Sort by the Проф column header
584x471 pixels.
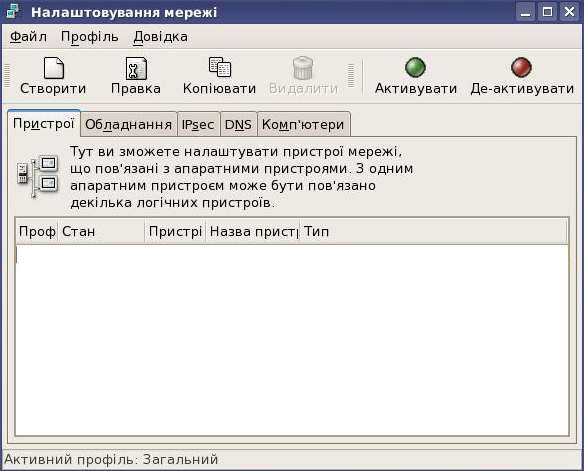37,232
